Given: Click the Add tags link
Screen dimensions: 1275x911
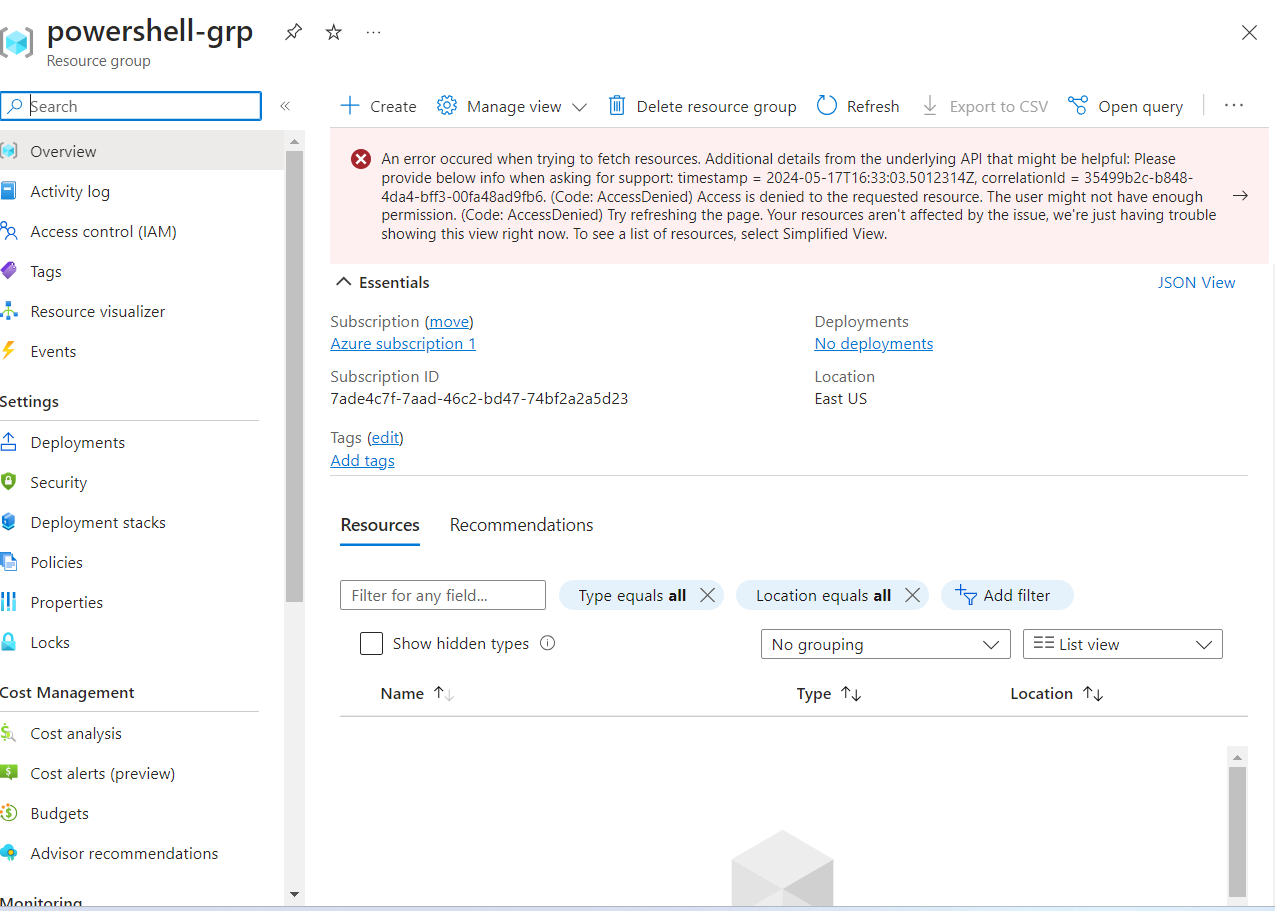Looking at the screenshot, I should (x=362, y=461).
